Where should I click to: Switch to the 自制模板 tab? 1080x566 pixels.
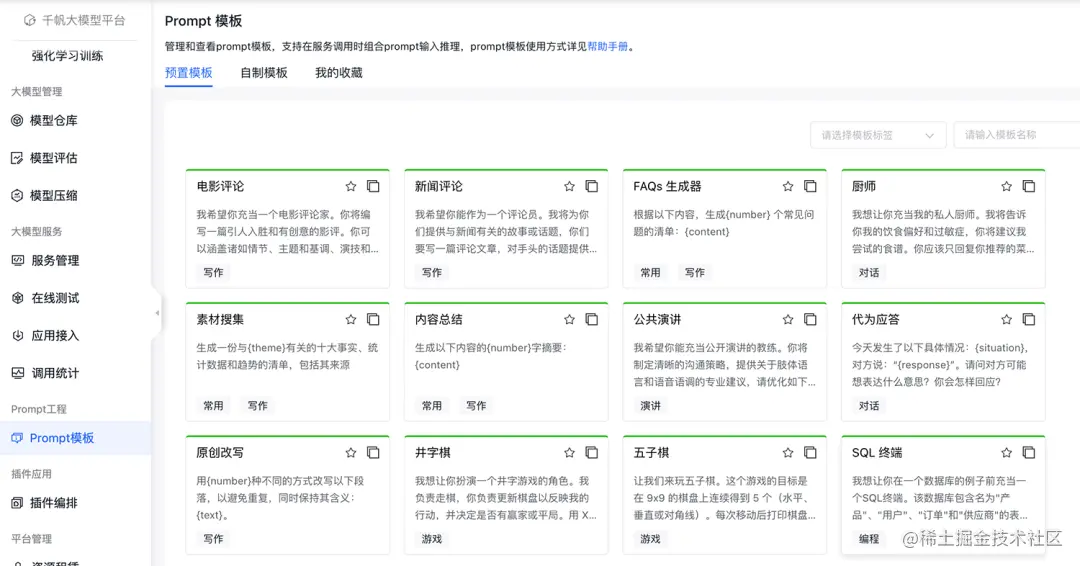click(264, 72)
